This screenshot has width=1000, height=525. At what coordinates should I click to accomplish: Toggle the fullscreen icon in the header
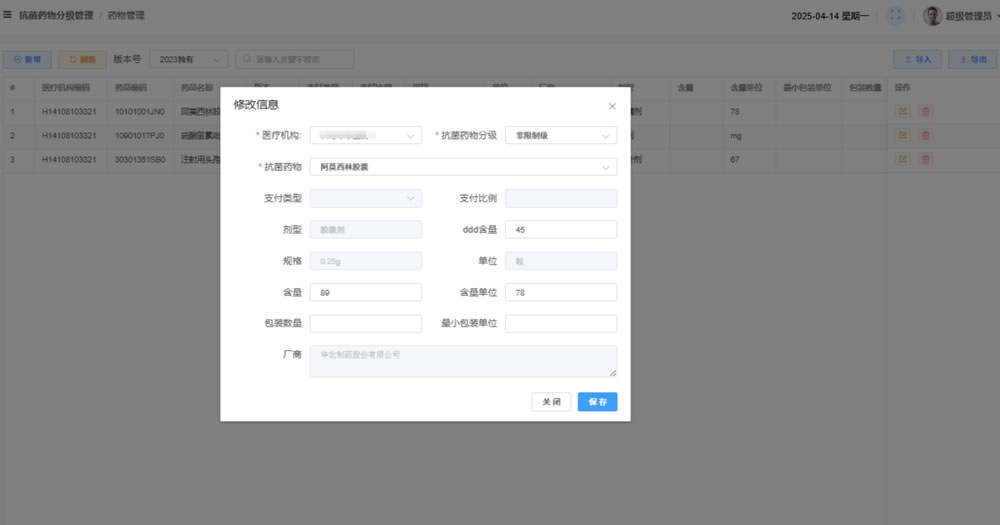[895, 15]
